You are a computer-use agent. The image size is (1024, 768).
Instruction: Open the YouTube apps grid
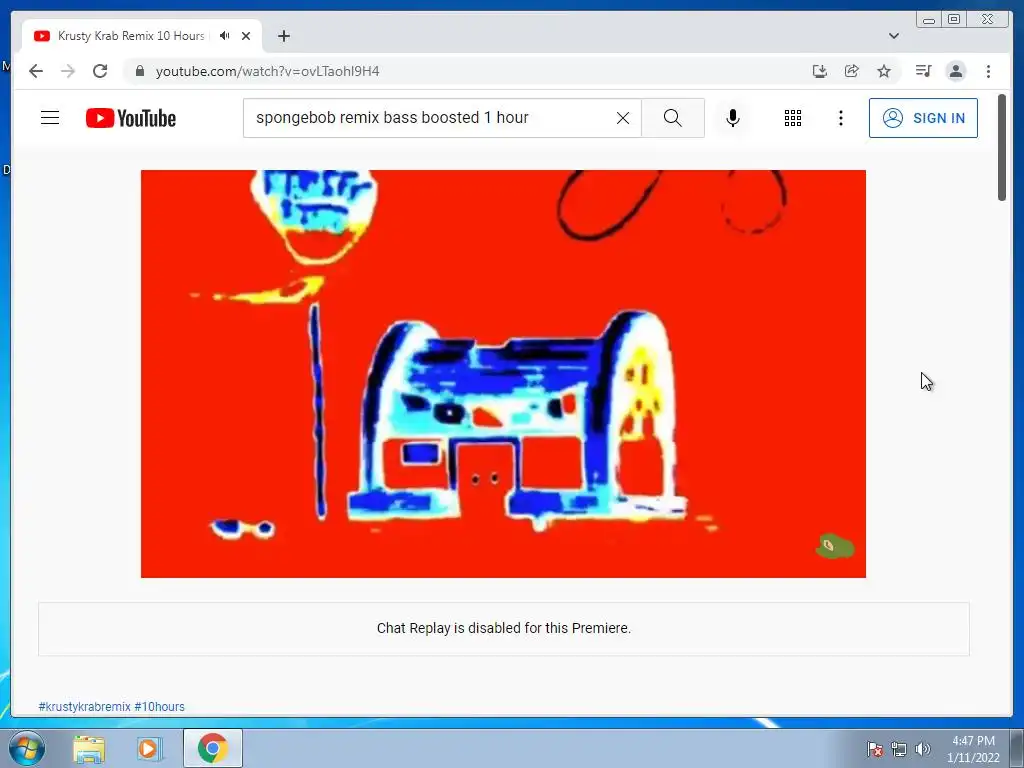793,118
